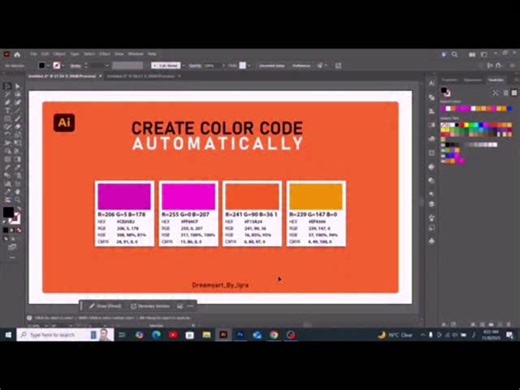
Task: Pick the None swatch in Swatches panel
Action: (443, 125)
